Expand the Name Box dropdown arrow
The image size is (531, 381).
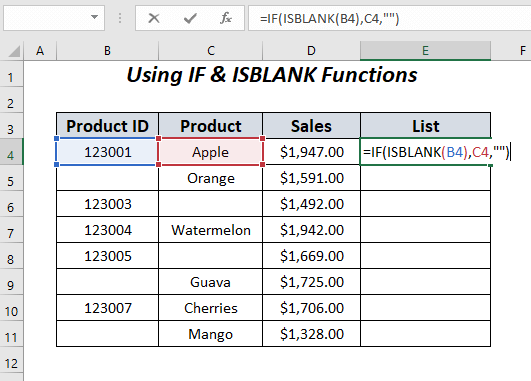(94, 17)
